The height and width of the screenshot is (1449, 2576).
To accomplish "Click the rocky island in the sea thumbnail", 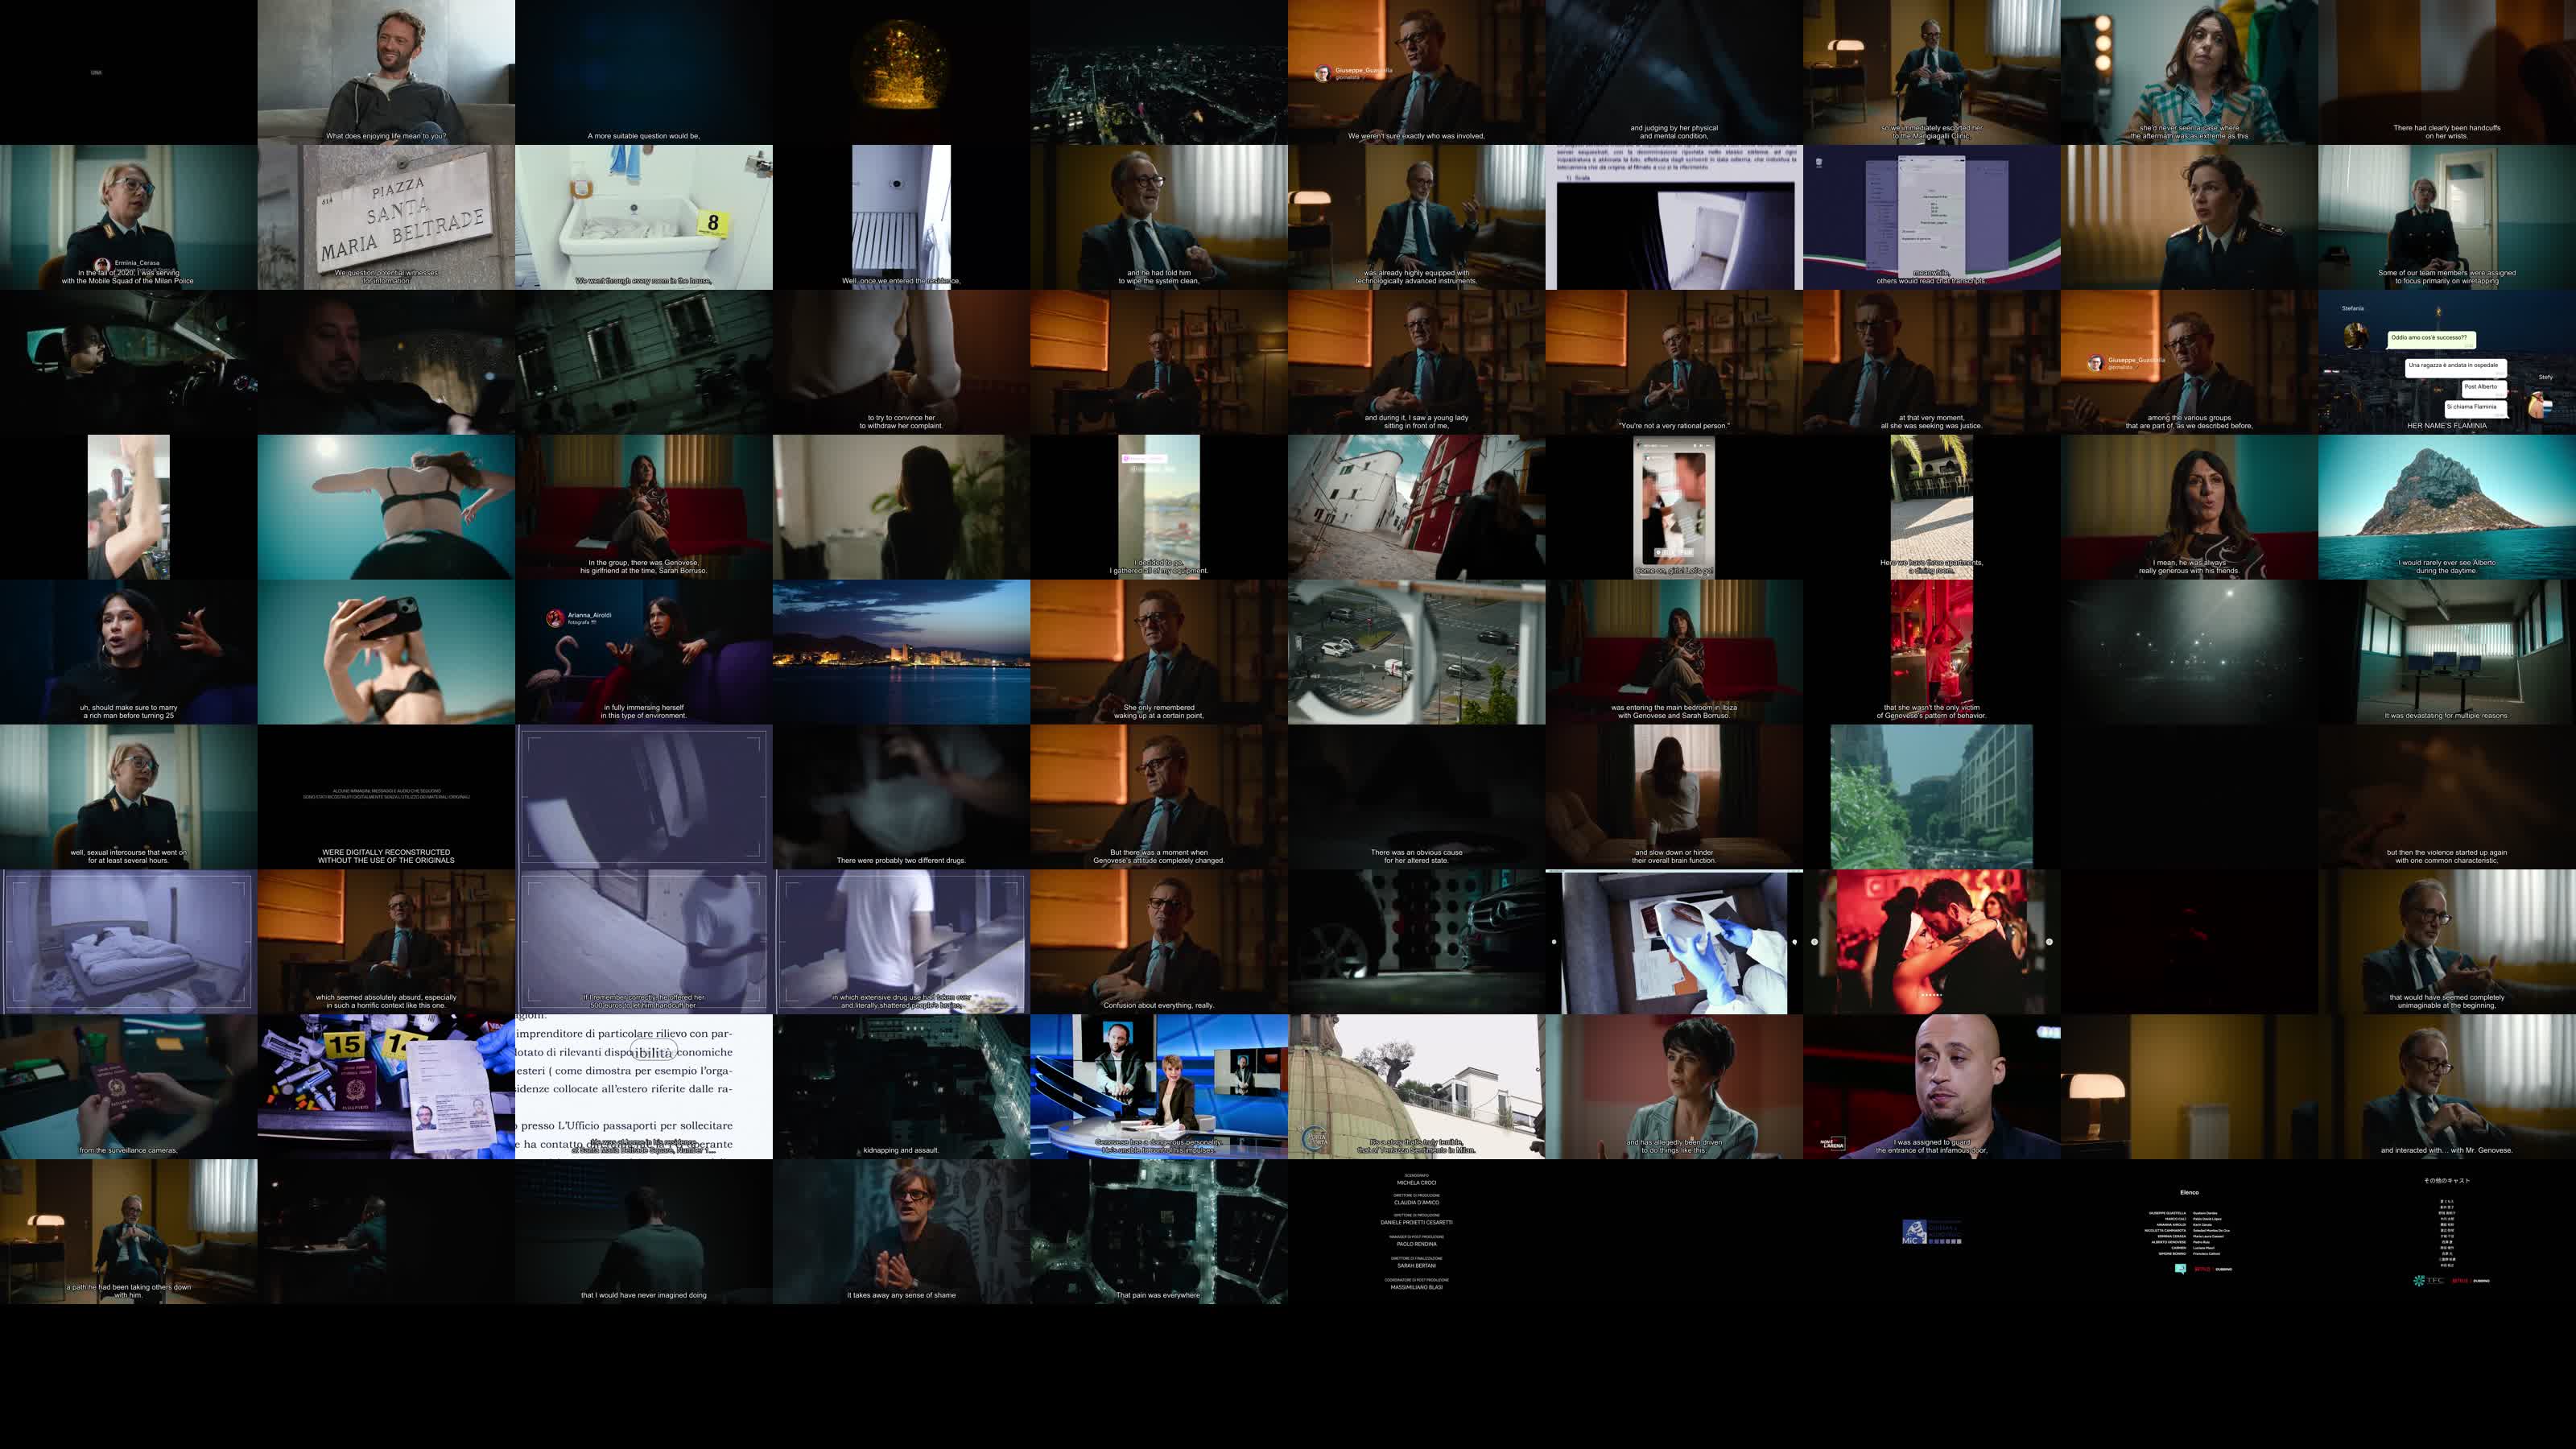I will point(2446,507).
